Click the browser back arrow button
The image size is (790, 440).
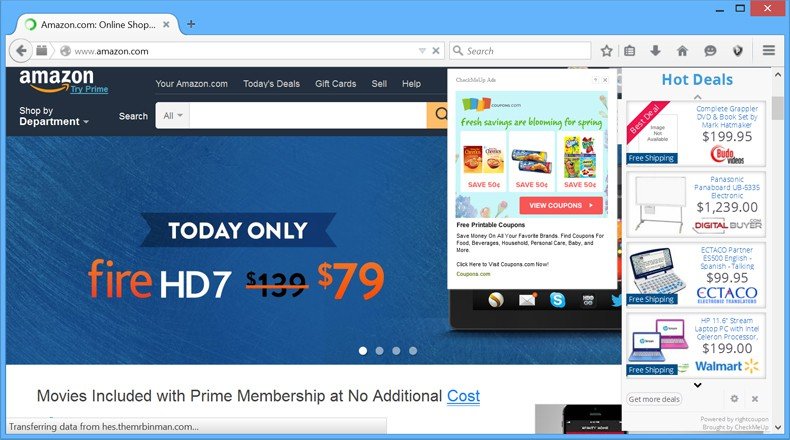[21, 50]
